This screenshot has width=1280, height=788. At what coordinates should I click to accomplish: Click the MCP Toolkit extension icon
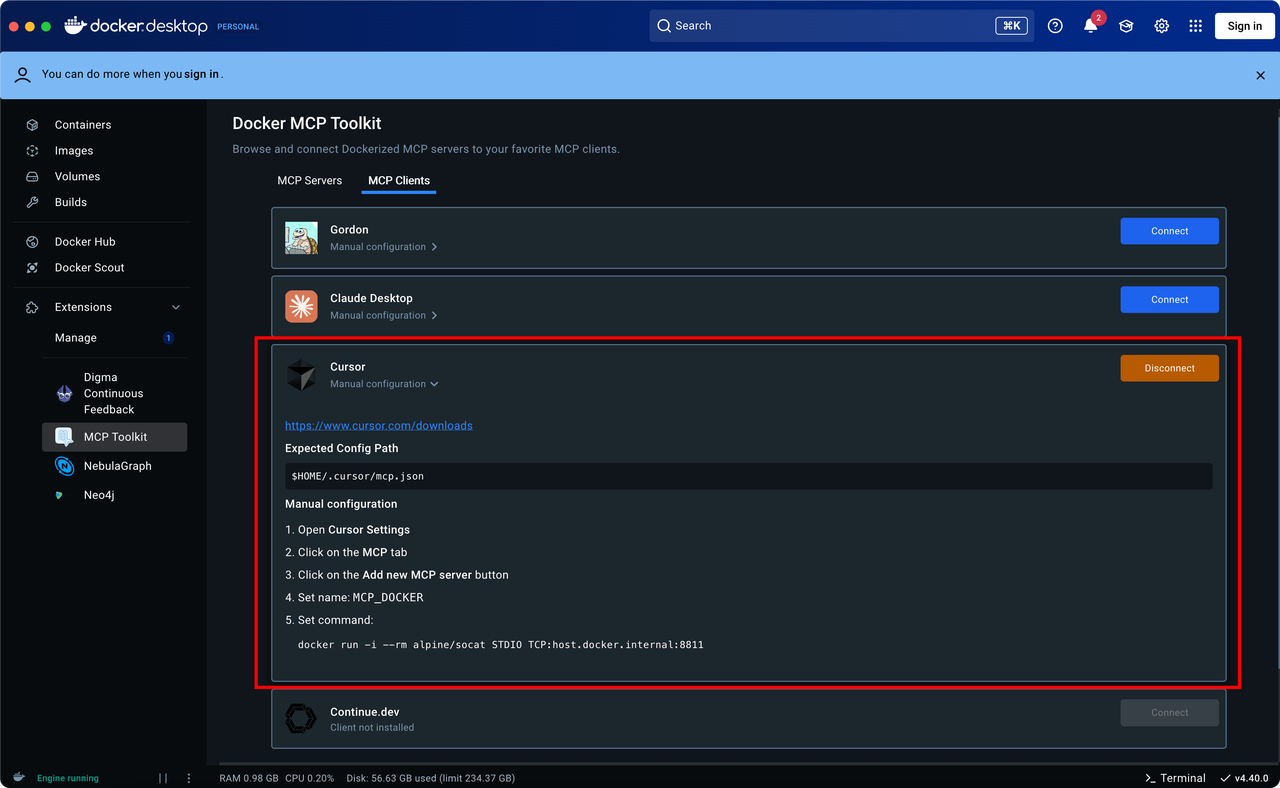pos(64,437)
